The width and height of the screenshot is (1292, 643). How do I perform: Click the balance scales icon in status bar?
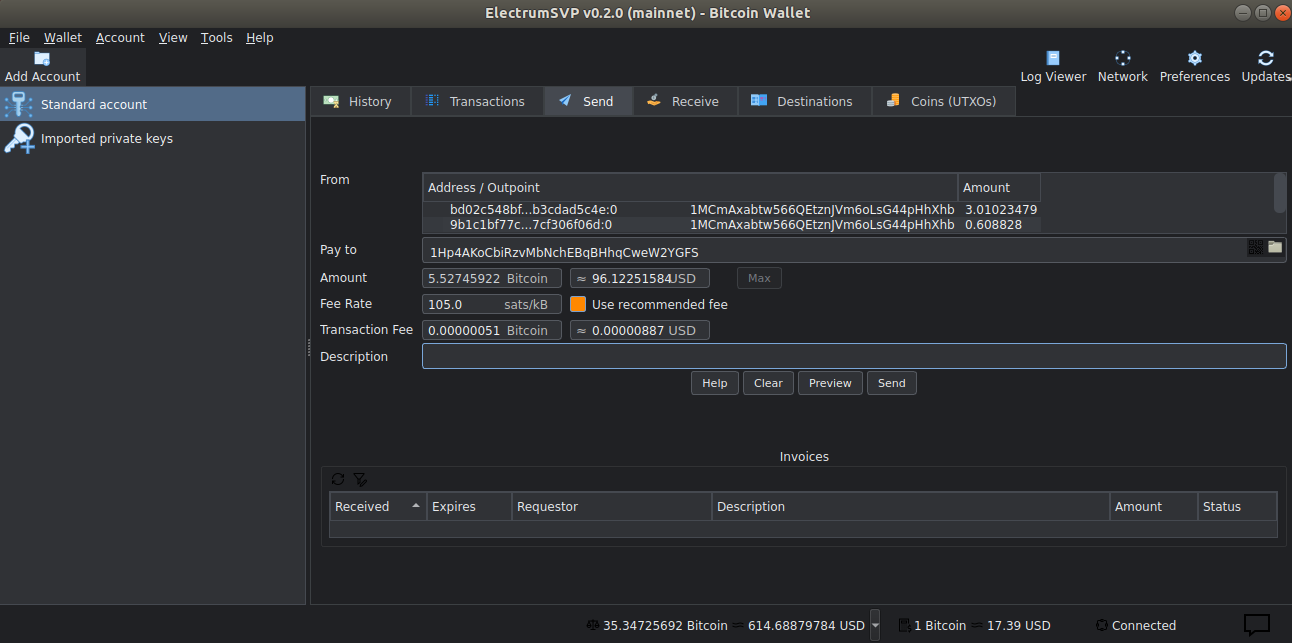pos(594,625)
